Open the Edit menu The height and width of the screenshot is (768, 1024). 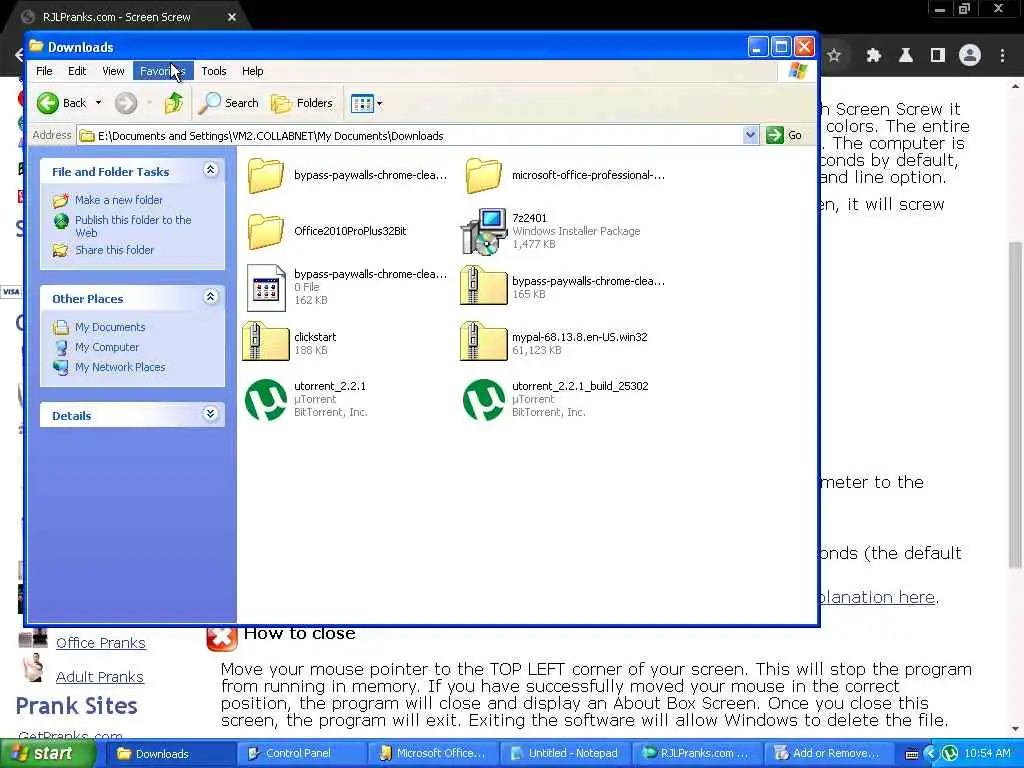(x=77, y=71)
